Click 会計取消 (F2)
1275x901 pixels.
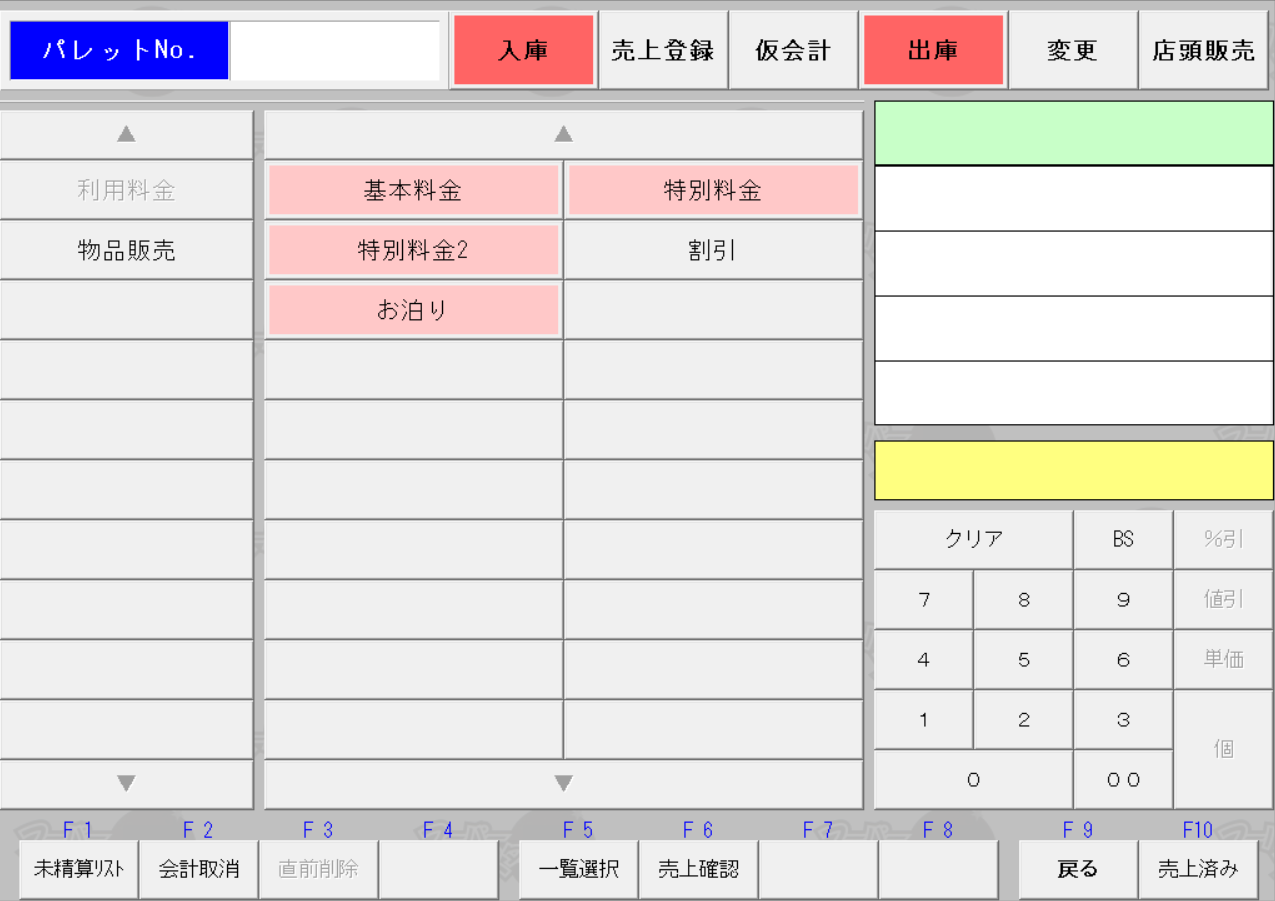[199, 869]
